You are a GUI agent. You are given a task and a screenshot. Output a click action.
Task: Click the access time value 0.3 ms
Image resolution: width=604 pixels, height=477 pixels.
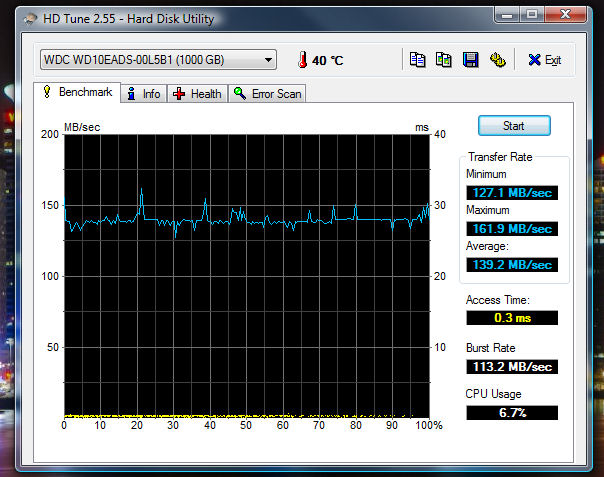(512, 318)
